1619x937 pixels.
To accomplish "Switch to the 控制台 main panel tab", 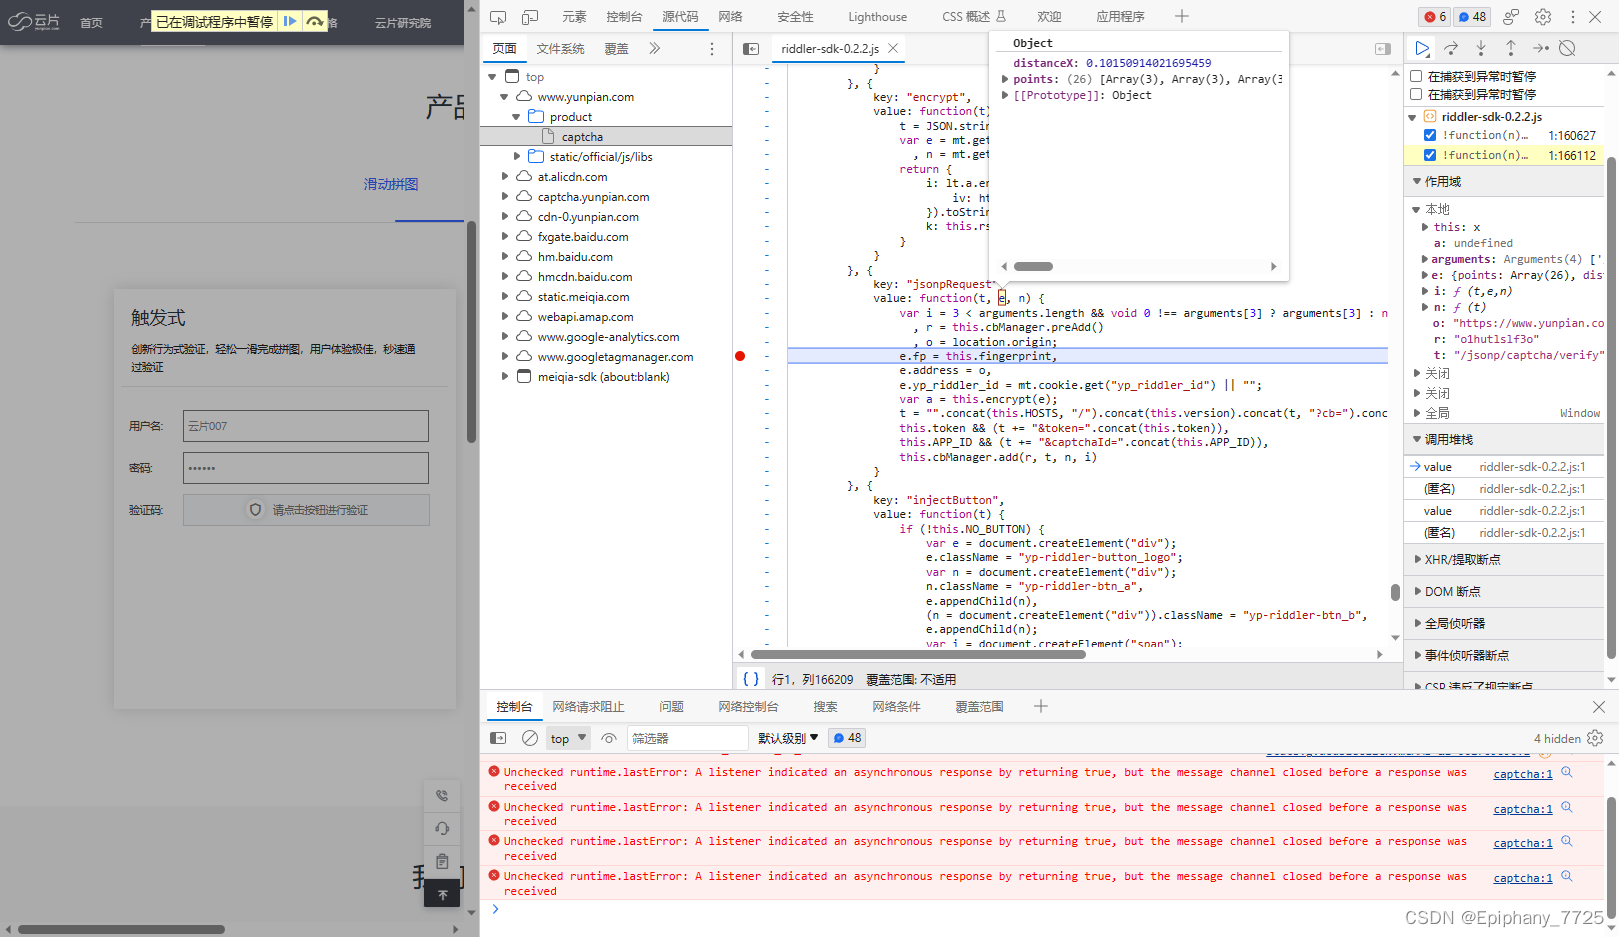I will pos(624,17).
